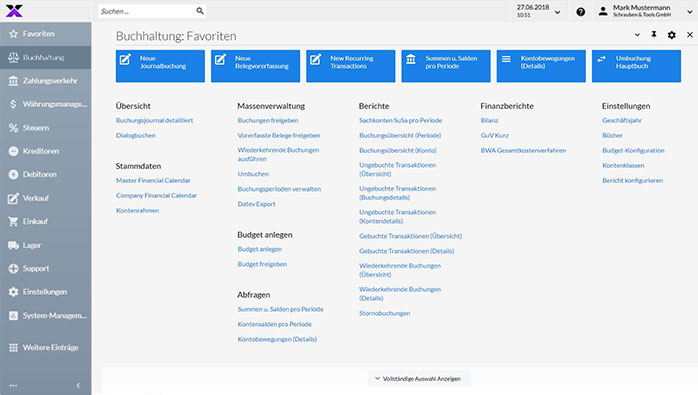Click the Steuern percent icon
Screen dimensions: 698x395
tap(13, 128)
